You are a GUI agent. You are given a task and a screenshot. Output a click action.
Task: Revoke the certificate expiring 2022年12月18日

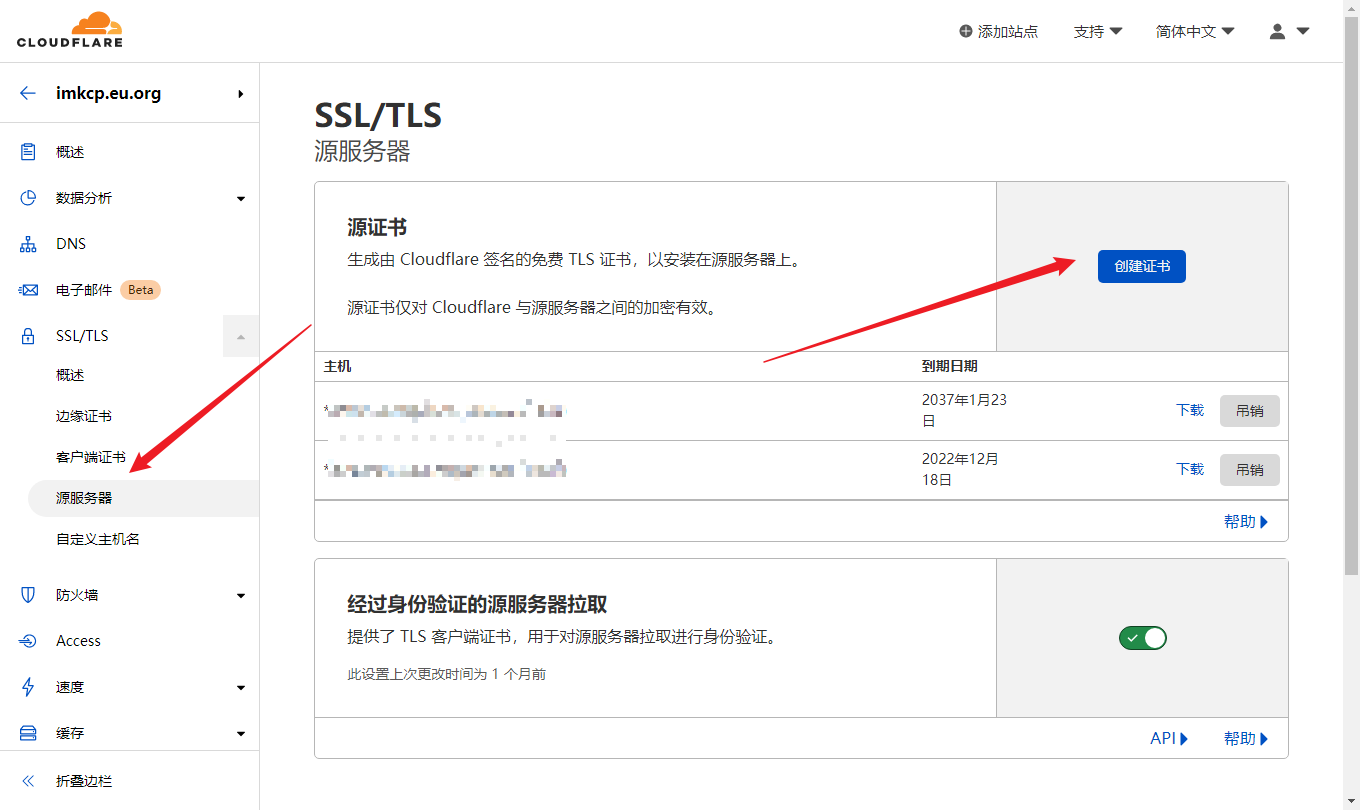point(1250,469)
